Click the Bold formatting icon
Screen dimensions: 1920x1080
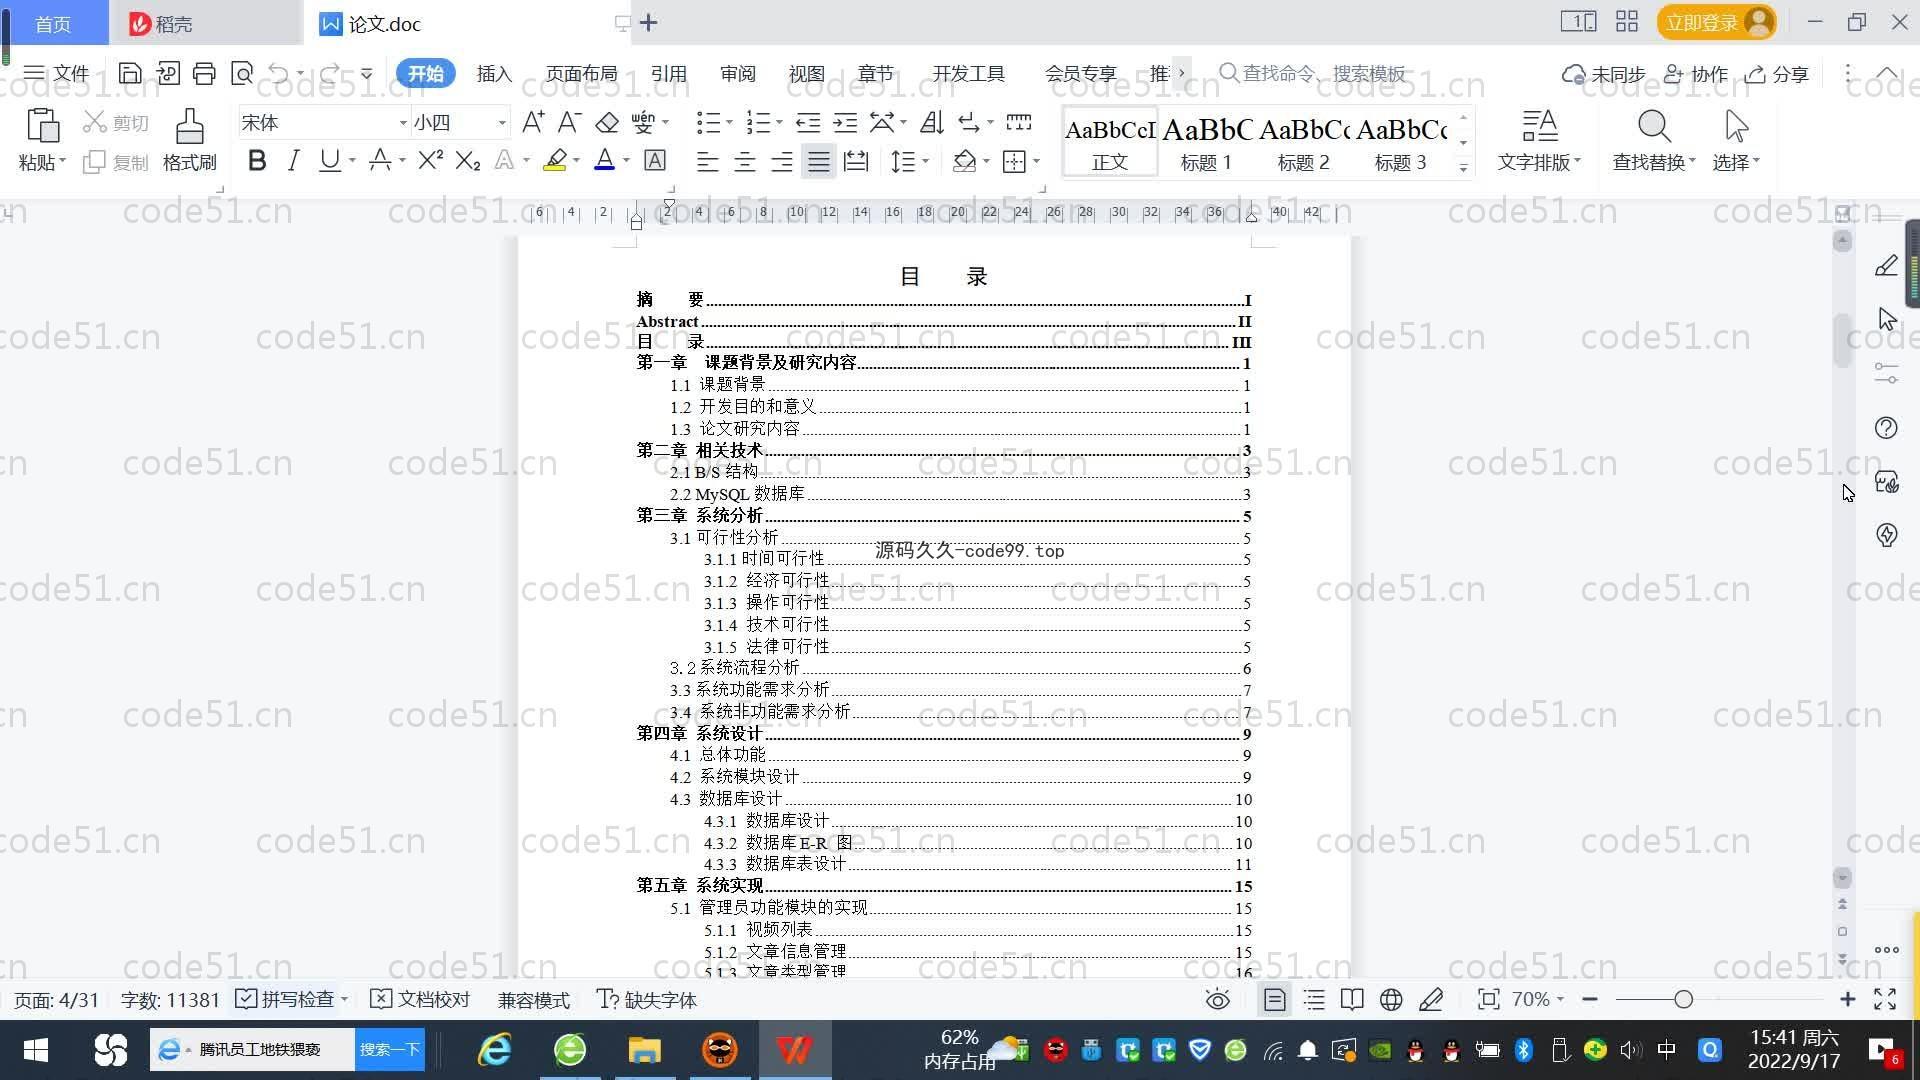tap(257, 161)
